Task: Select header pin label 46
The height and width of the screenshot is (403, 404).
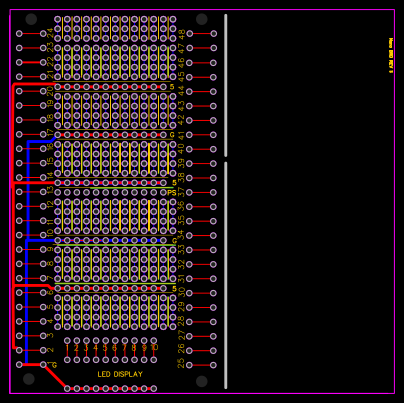Action: pos(181,62)
